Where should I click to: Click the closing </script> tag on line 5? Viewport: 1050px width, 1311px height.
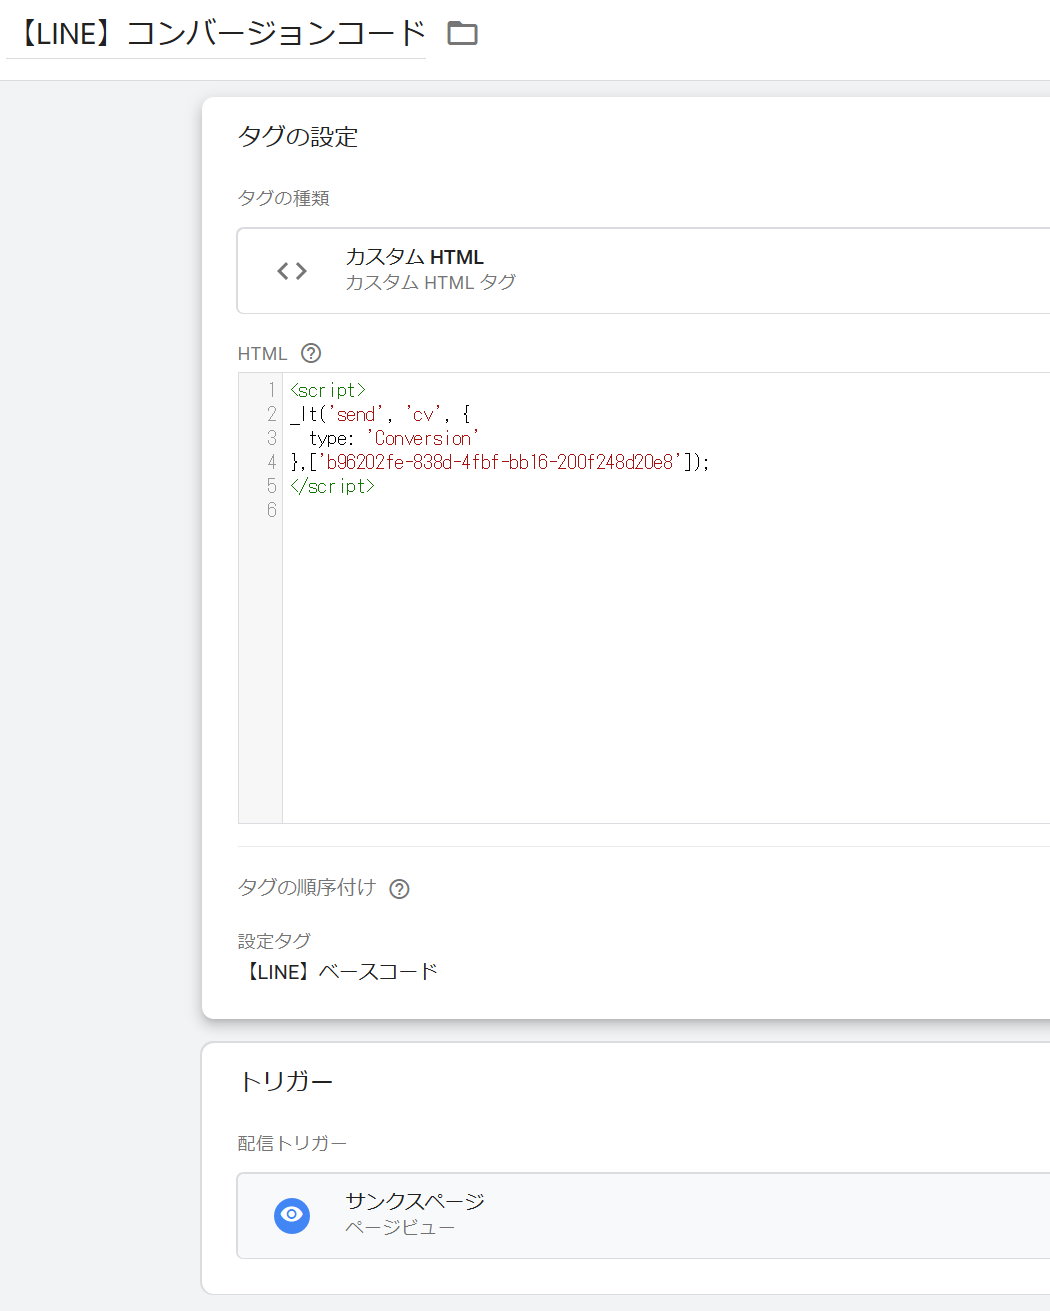click(x=332, y=486)
